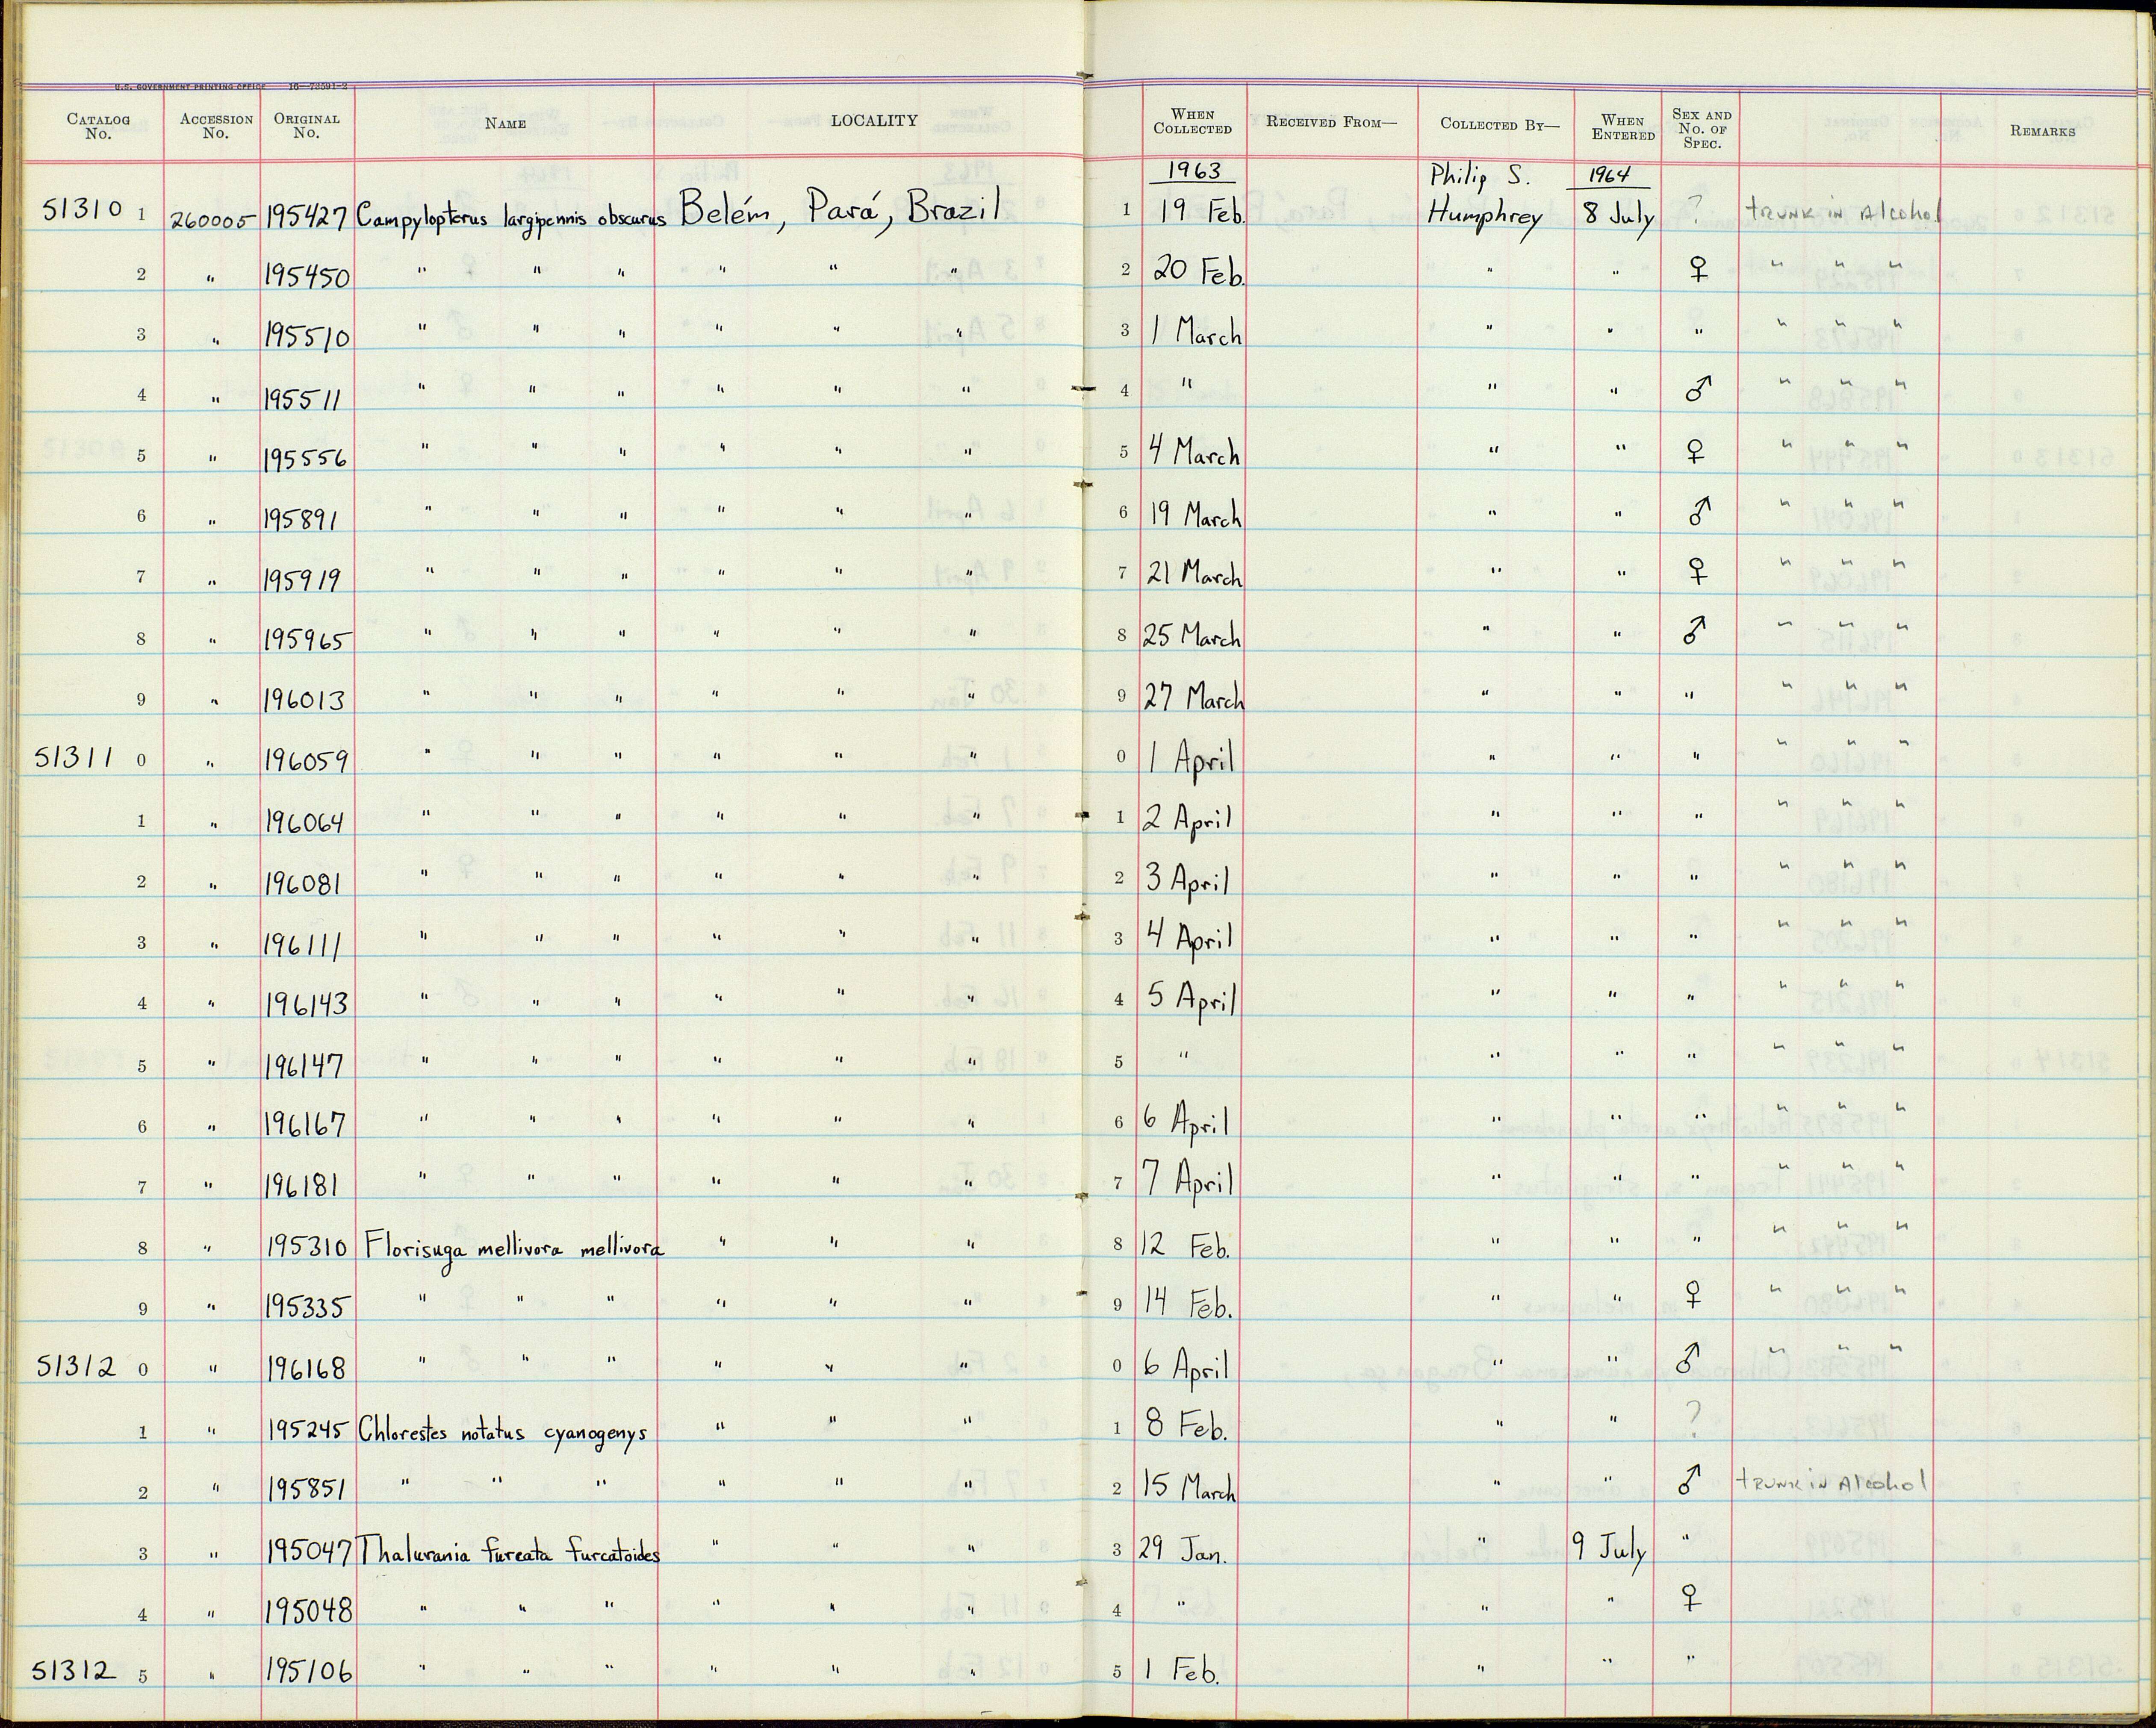Click the 'LOCALITY' column header
This screenshot has height=1728, width=2156.
(x=874, y=120)
